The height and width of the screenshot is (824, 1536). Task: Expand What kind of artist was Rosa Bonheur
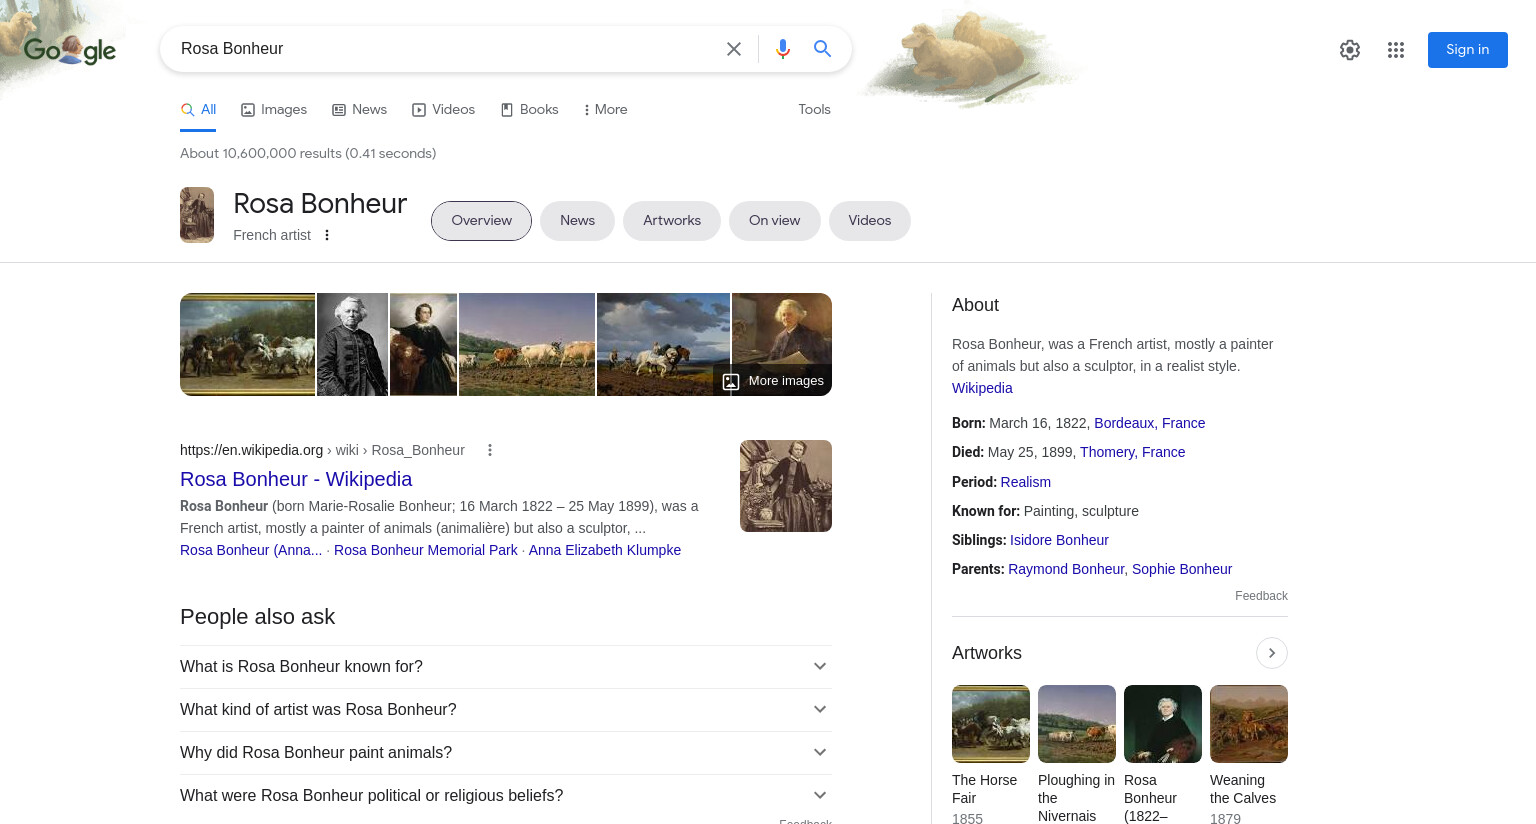click(506, 710)
